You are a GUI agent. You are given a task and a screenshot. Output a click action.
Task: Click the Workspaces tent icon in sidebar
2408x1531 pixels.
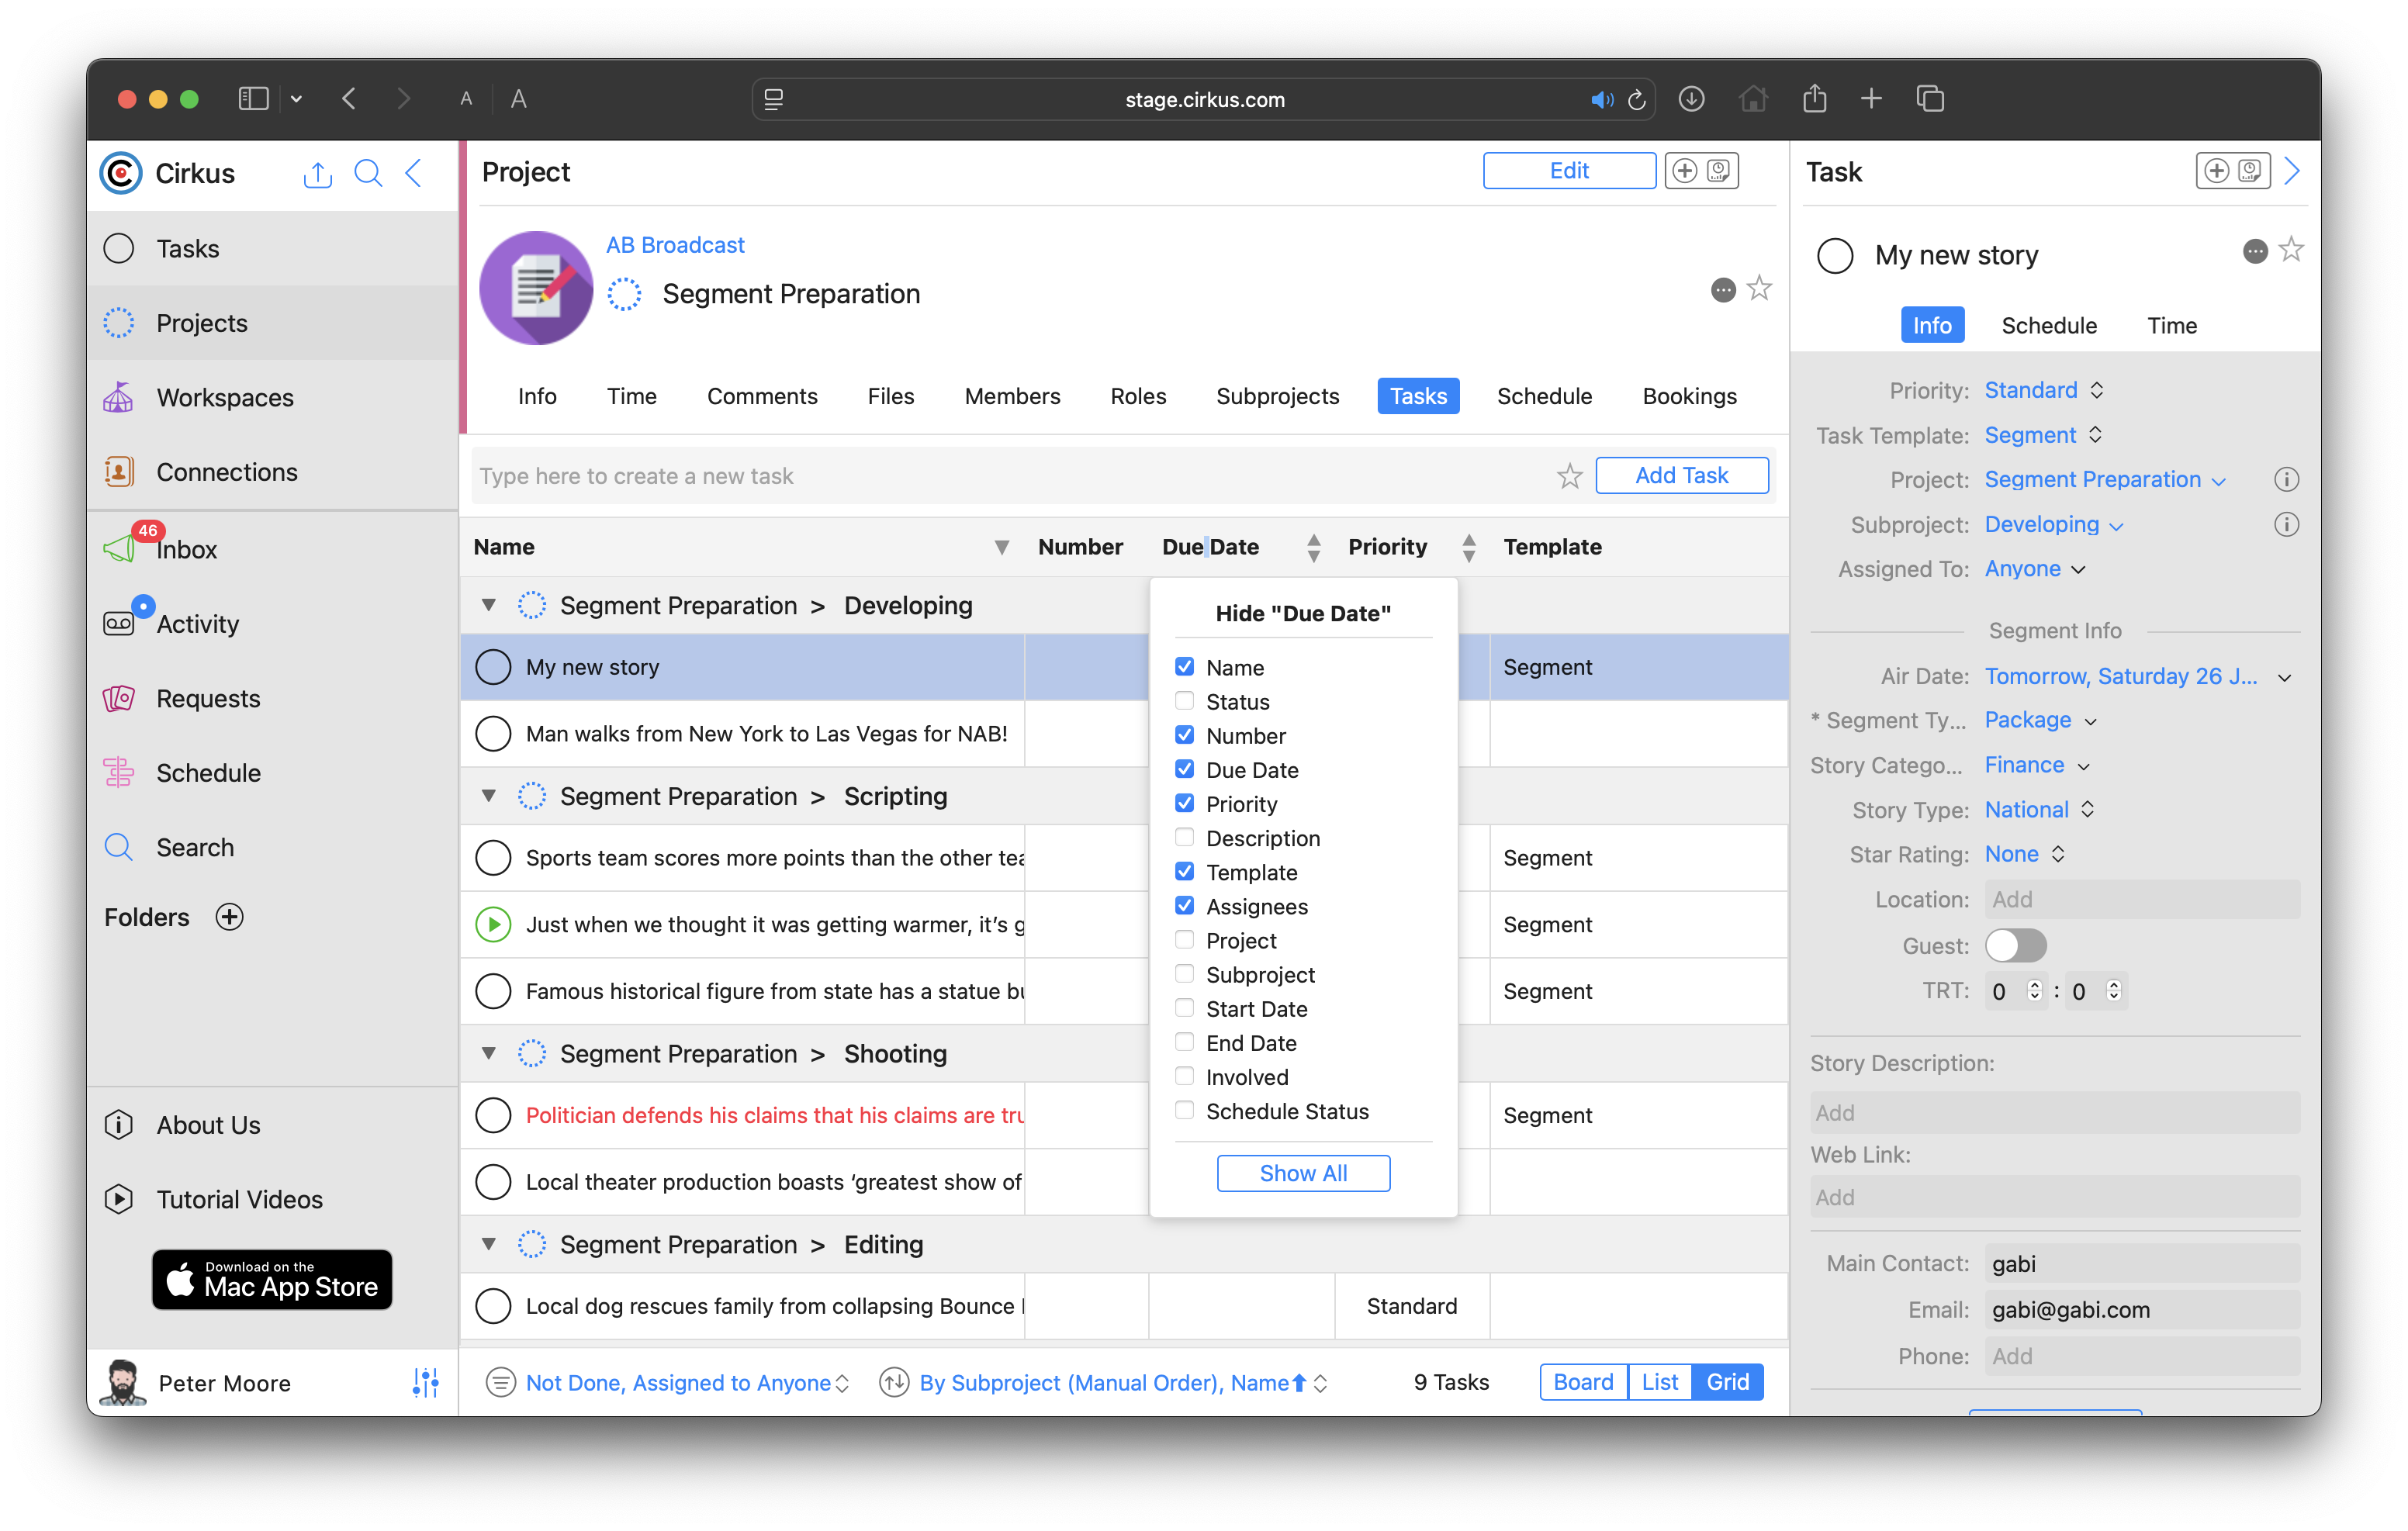(x=119, y=397)
